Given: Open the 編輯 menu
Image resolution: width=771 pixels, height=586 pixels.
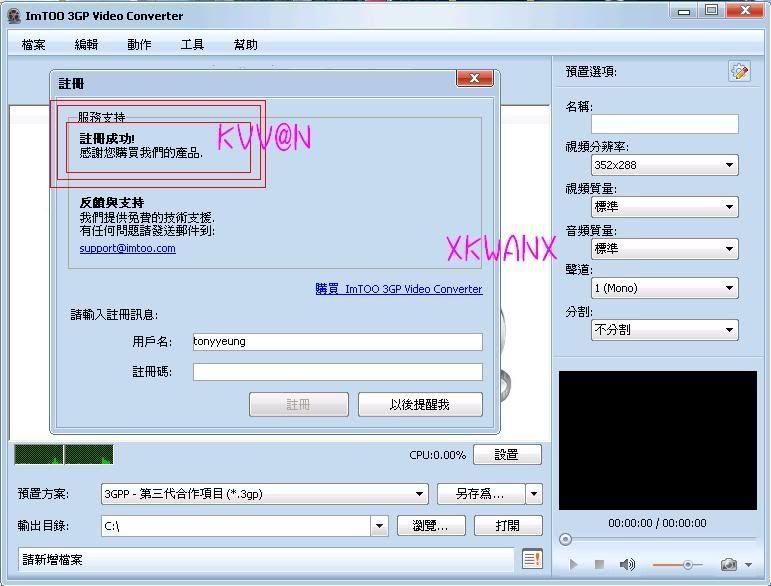Looking at the screenshot, I should pyautogui.click(x=86, y=45).
